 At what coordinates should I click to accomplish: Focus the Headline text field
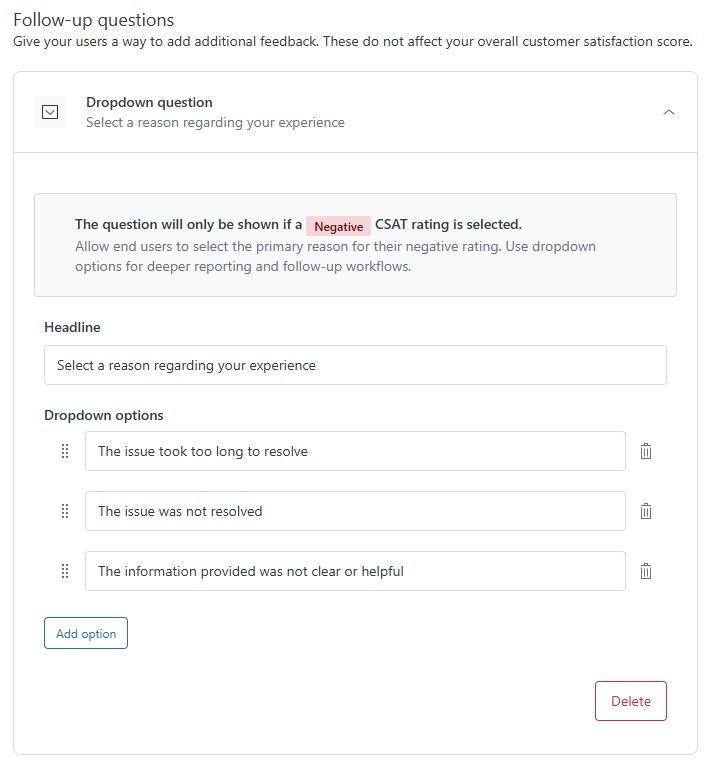355,365
